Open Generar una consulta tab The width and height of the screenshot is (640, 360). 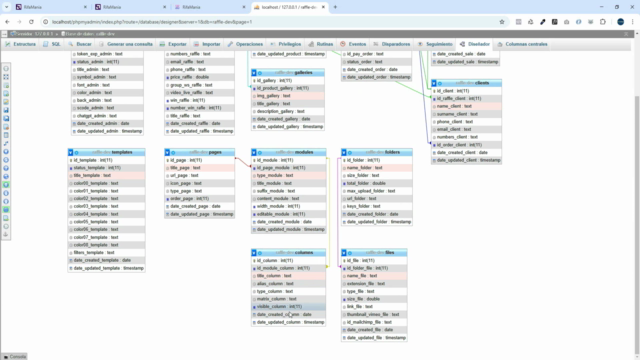click(x=126, y=44)
